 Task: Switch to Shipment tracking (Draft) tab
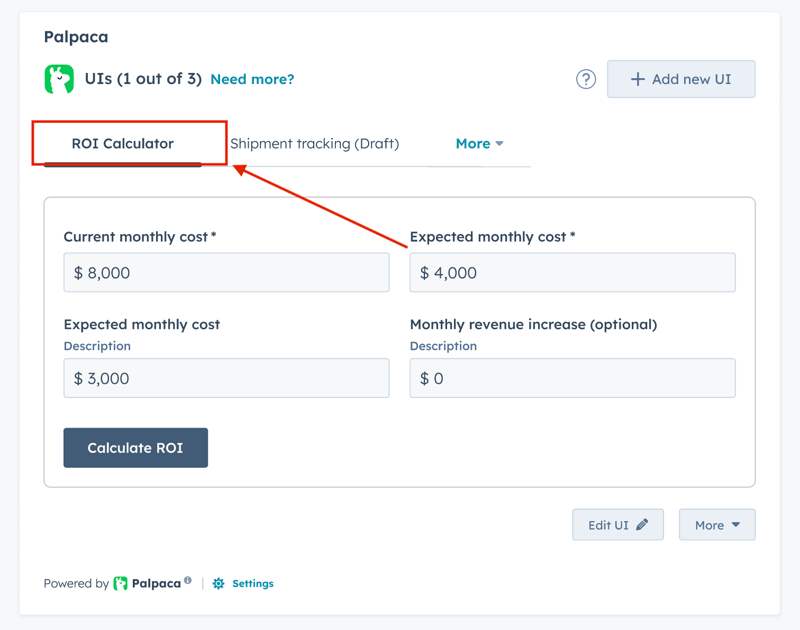(x=314, y=143)
